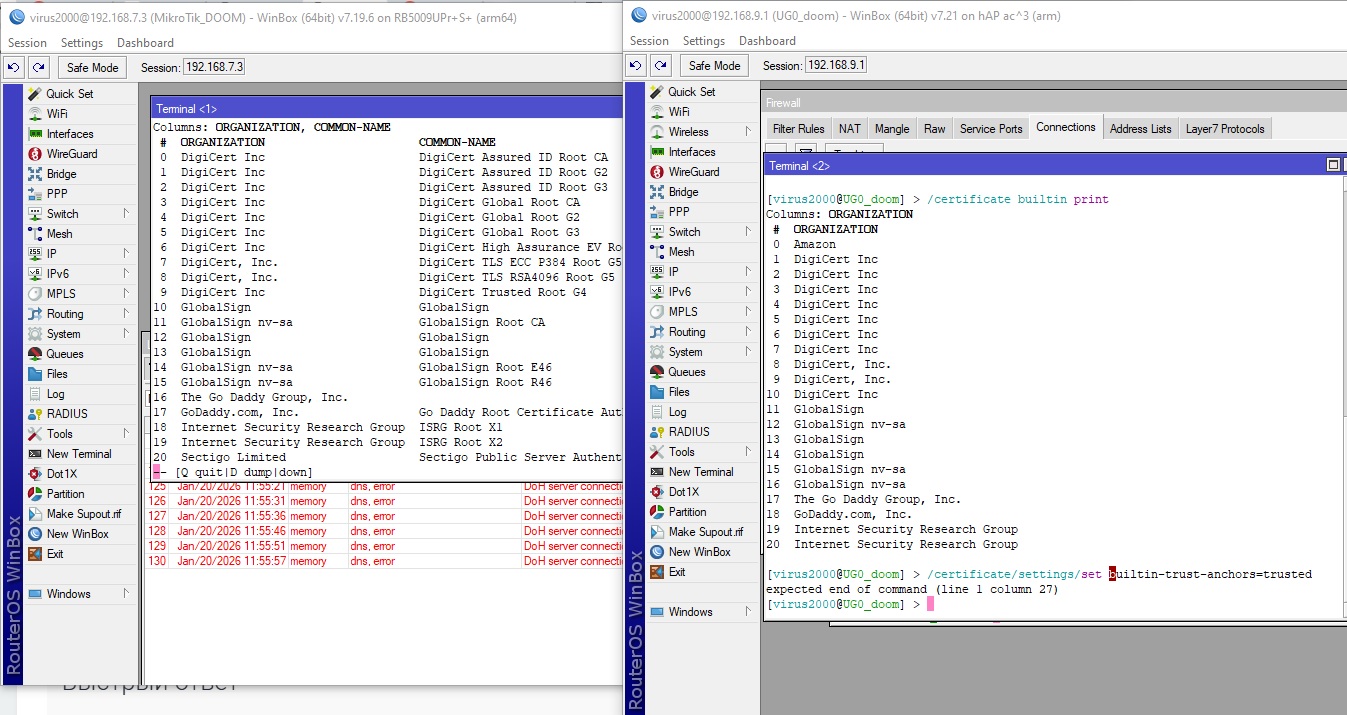Click Session address field 192.168.9.1
The image size is (1347, 715).
coord(836,65)
